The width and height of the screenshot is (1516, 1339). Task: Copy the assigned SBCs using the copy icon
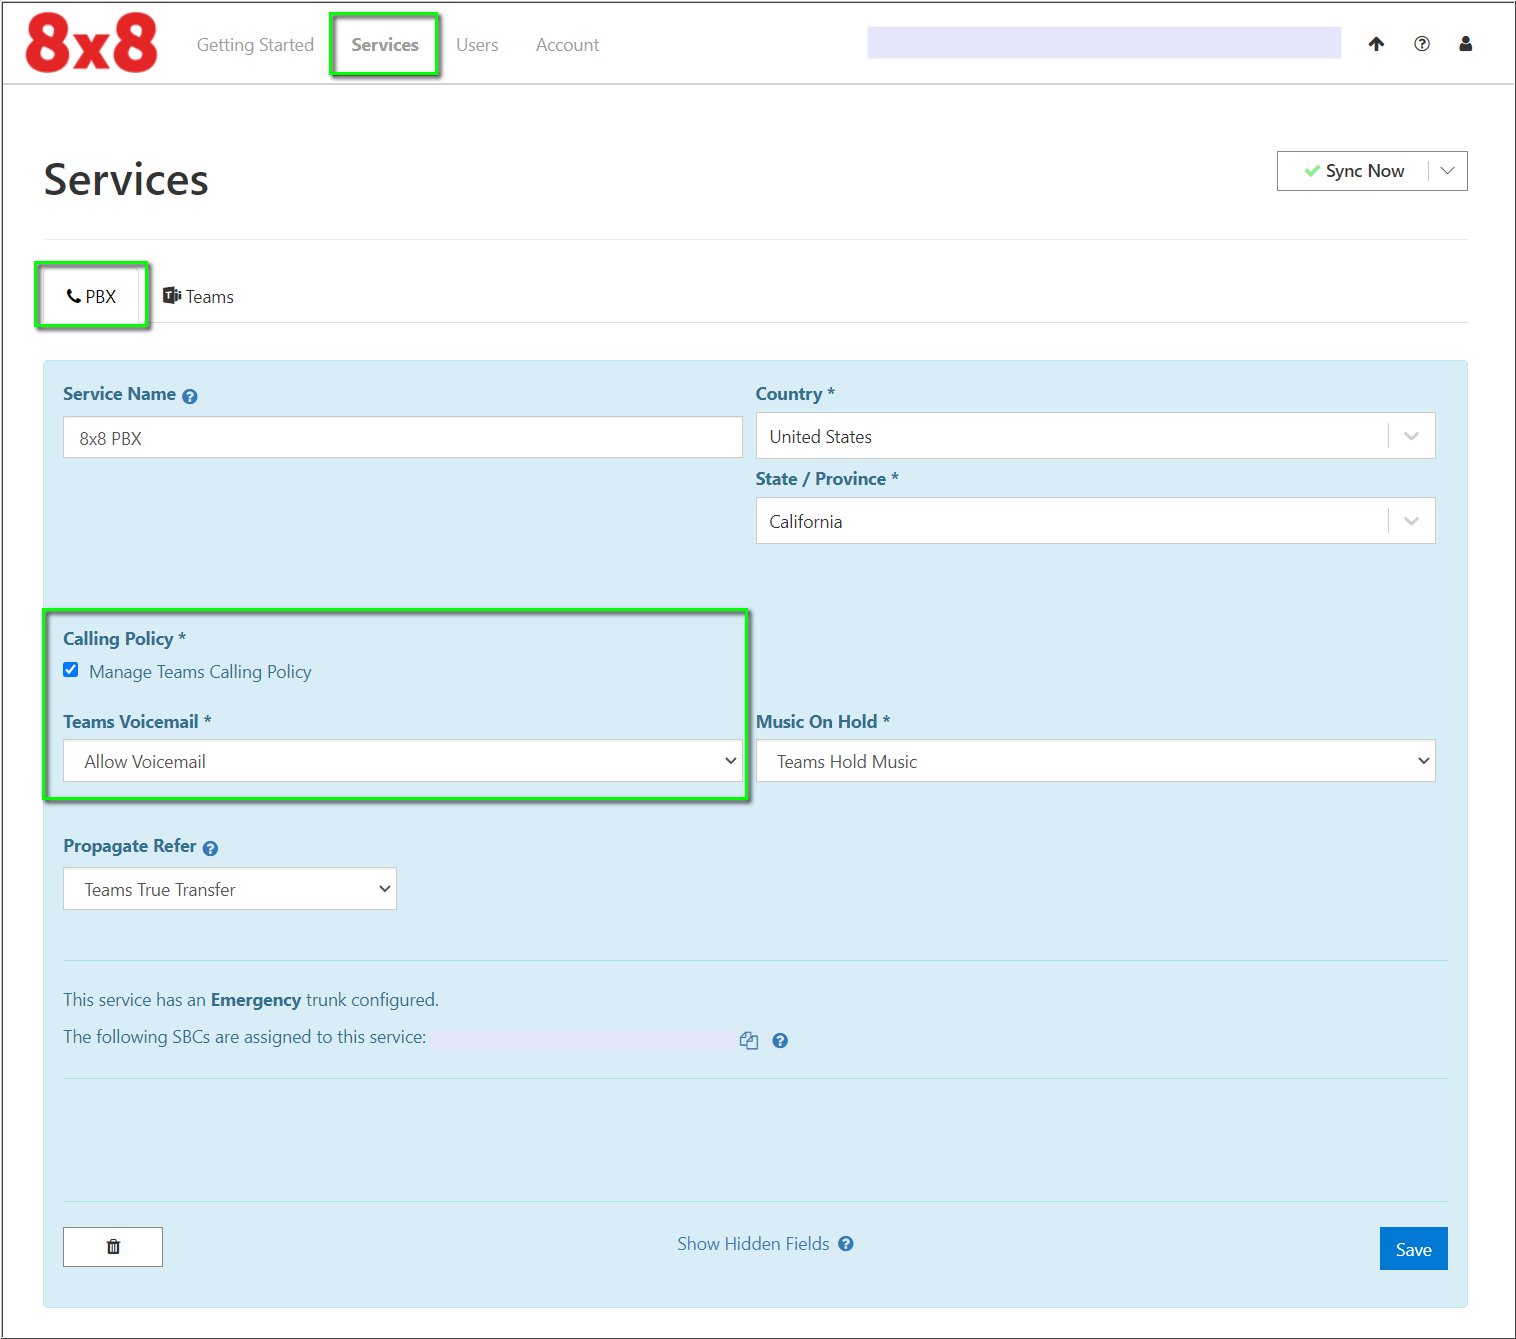pos(749,1040)
